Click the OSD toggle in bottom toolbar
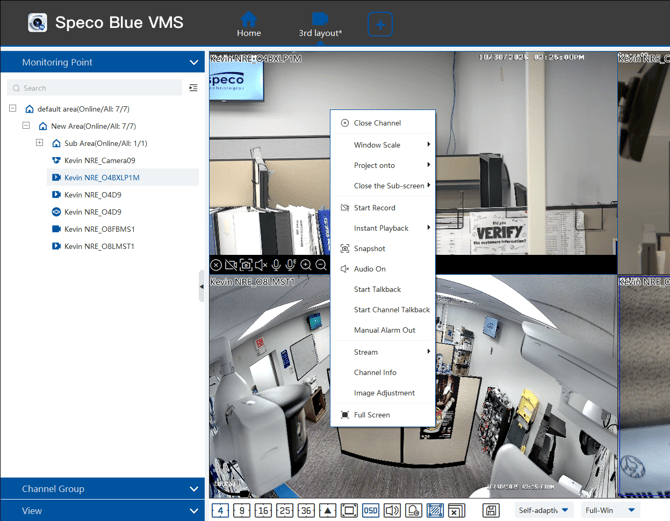 370,511
